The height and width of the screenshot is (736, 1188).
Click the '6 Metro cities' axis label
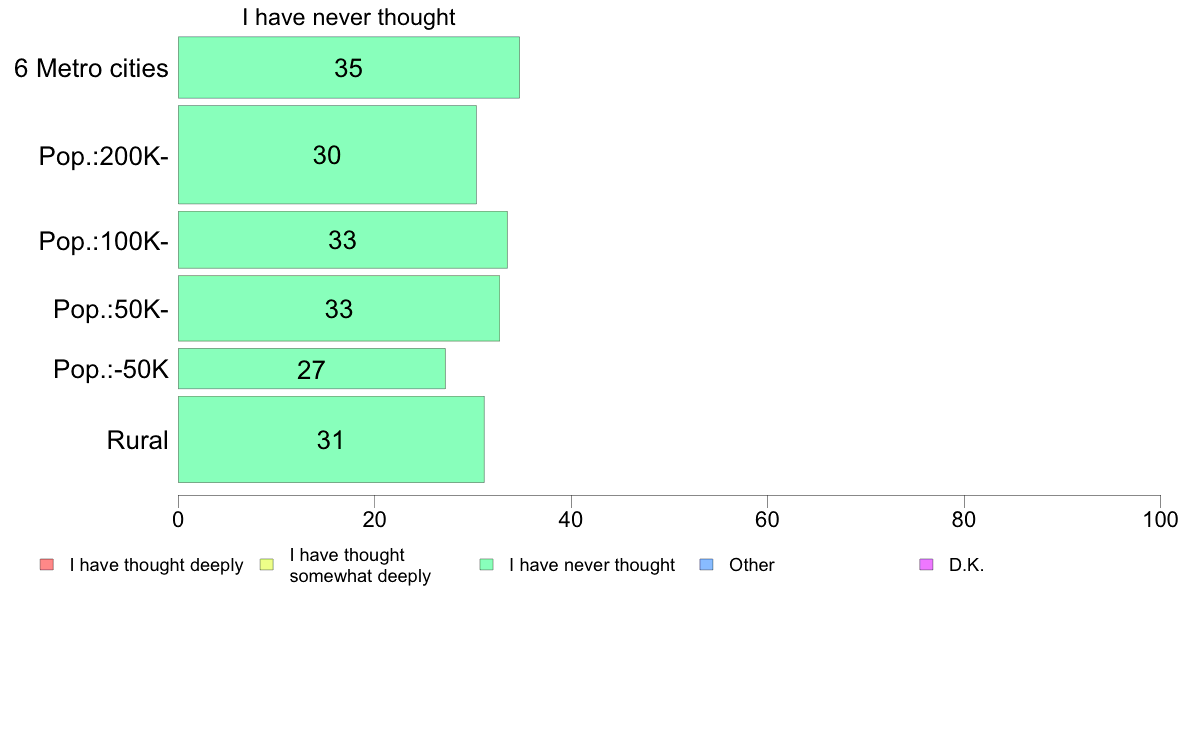(x=91, y=68)
